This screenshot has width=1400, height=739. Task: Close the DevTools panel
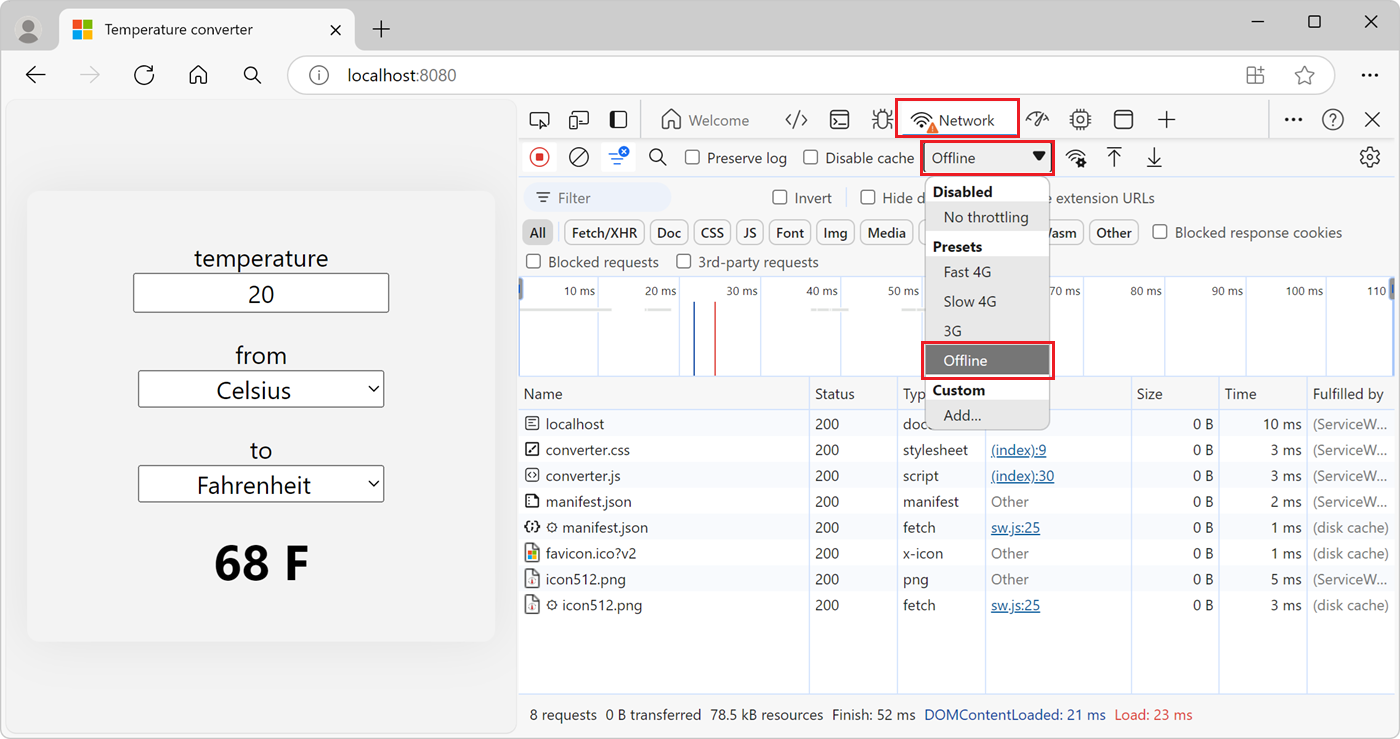pos(1373,120)
